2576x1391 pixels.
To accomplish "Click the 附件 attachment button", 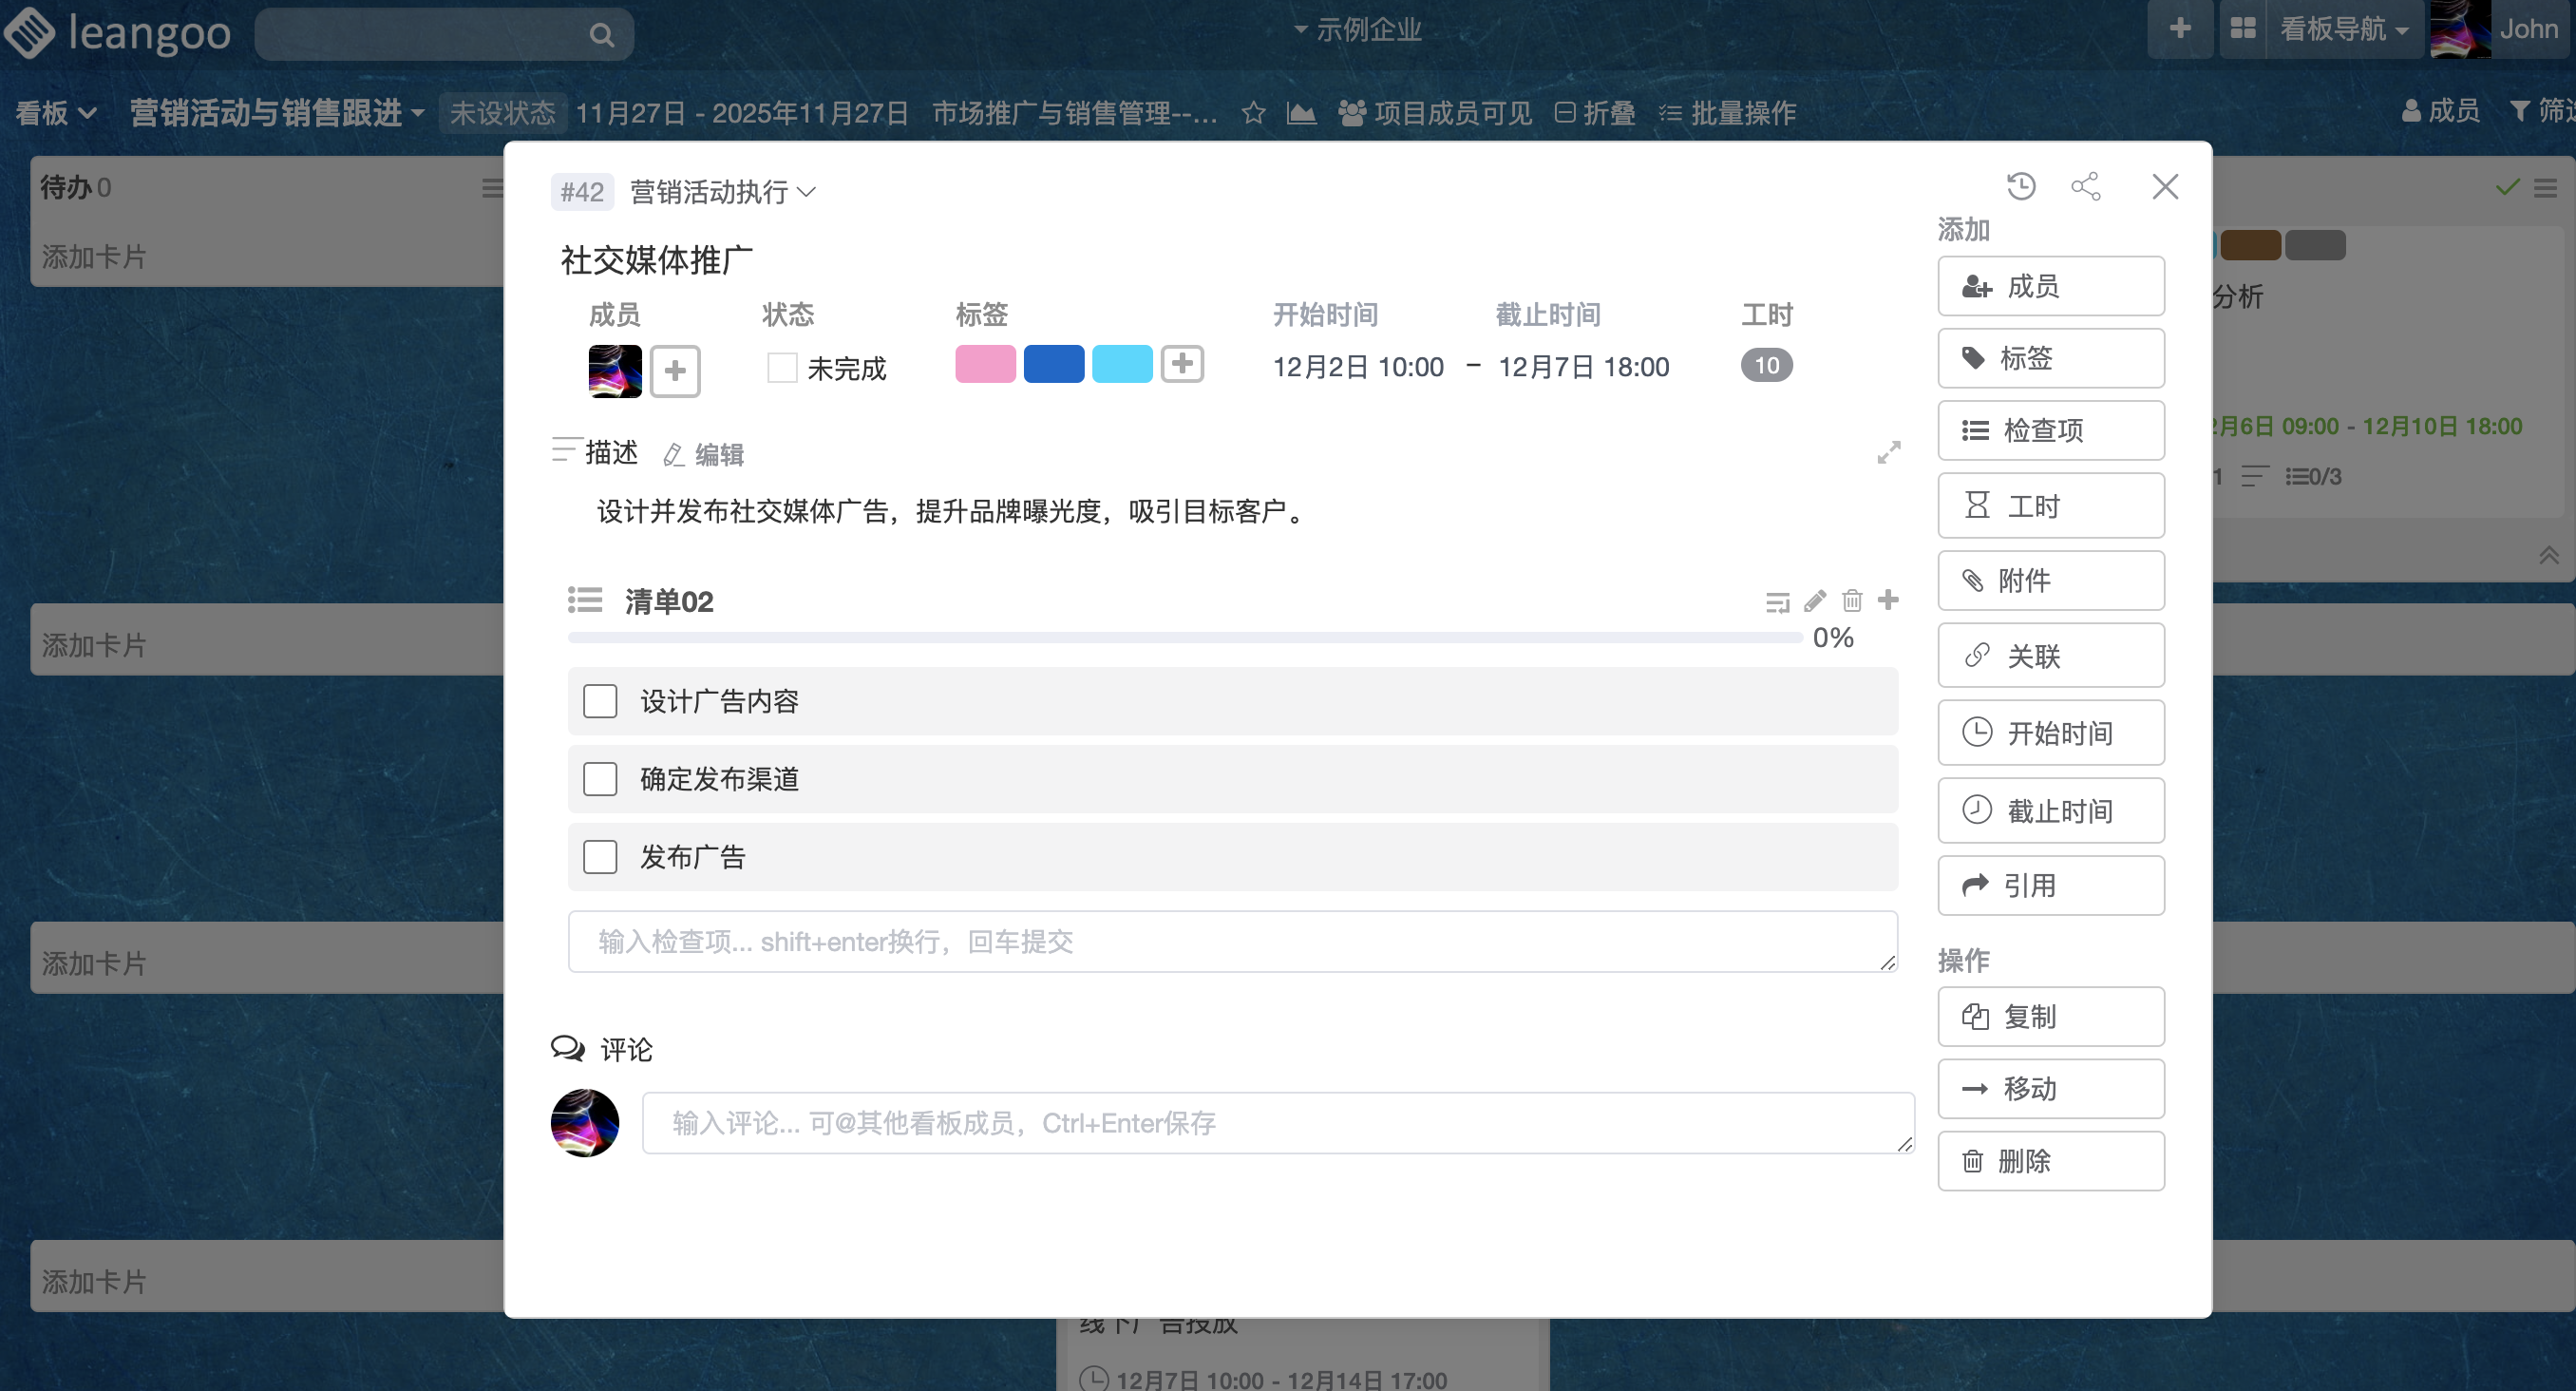I will click(2050, 580).
